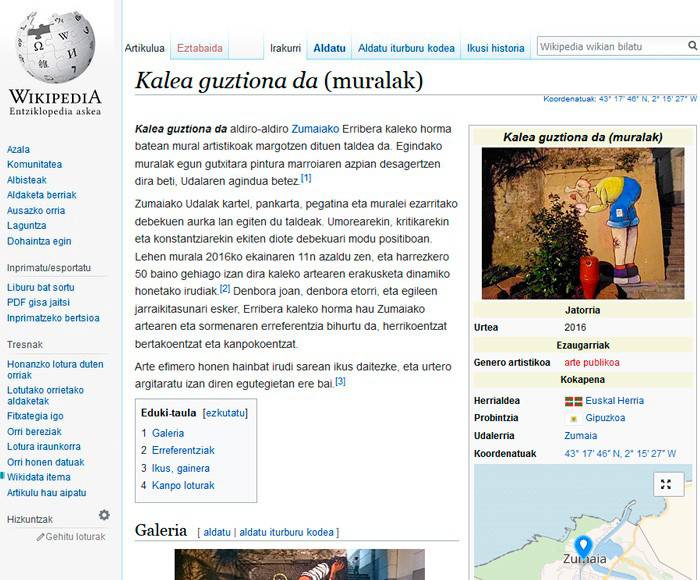Screen dimensions: 700x580
Task: Open reference footnote [3]
Action: (340, 381)
